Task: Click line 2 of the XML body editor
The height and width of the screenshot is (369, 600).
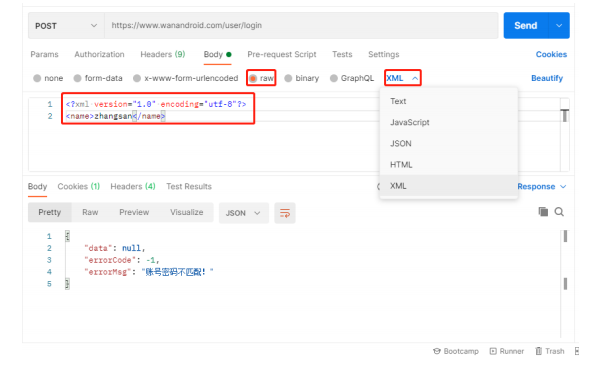Action: pos(115,116)
